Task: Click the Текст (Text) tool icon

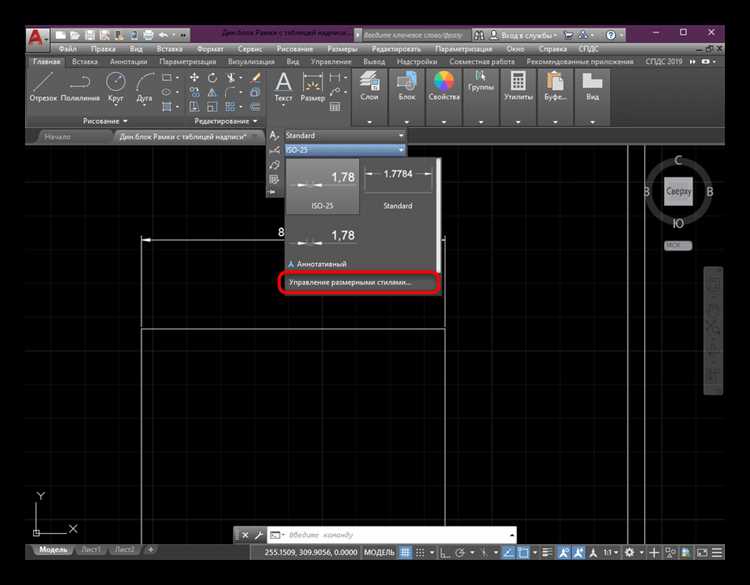Action: click(284, 84)
